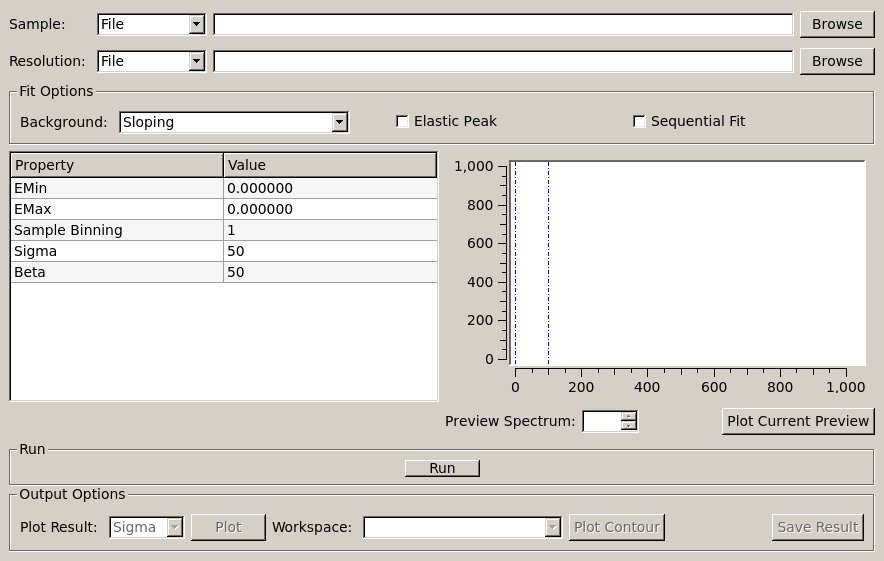Viewport: 884px width, 561px height.
Task: Click the blue dashed range marker in plot
Action: pyautogui.click(x=548, y=262)
